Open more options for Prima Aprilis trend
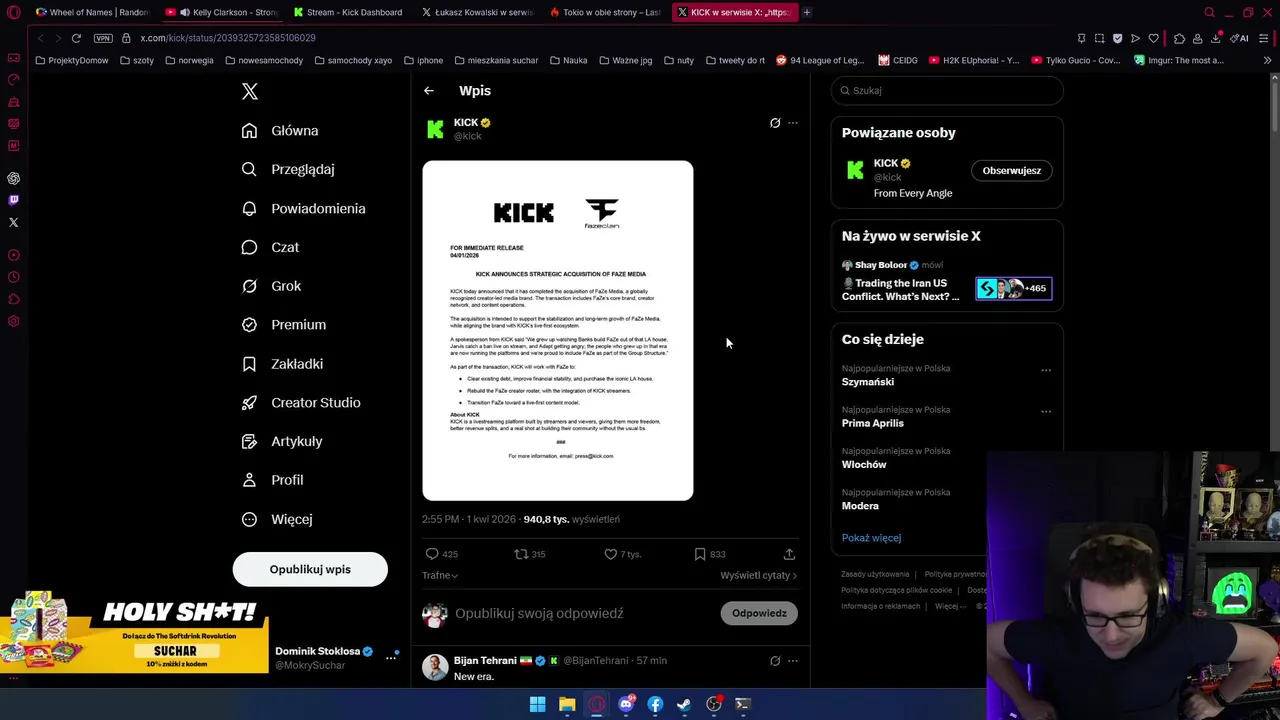This screenshot has width=1280, height=720. coord(1046,411)
